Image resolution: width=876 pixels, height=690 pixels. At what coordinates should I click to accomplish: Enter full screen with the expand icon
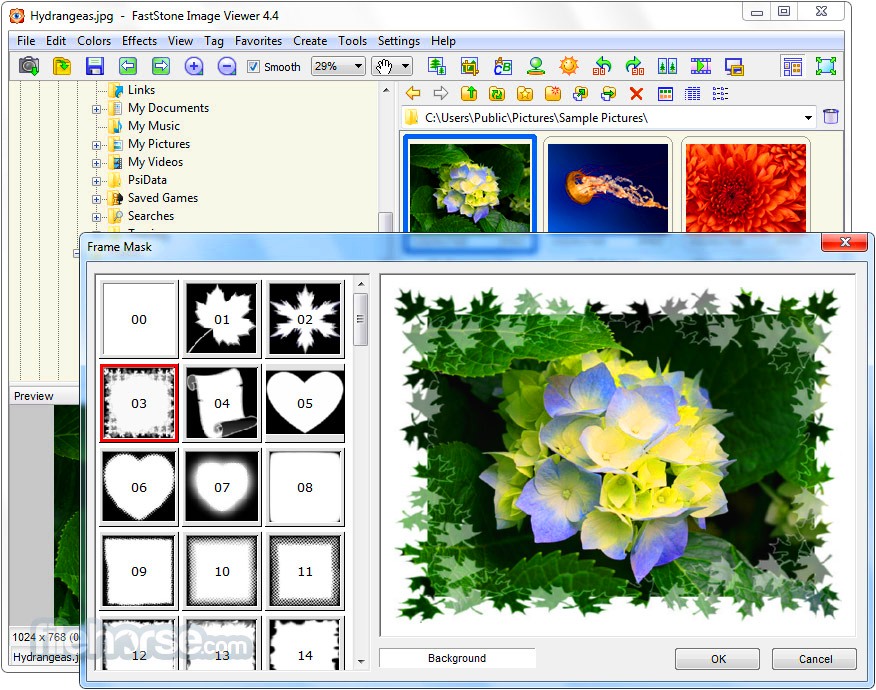pyautogui.click(x=826, y=66)
